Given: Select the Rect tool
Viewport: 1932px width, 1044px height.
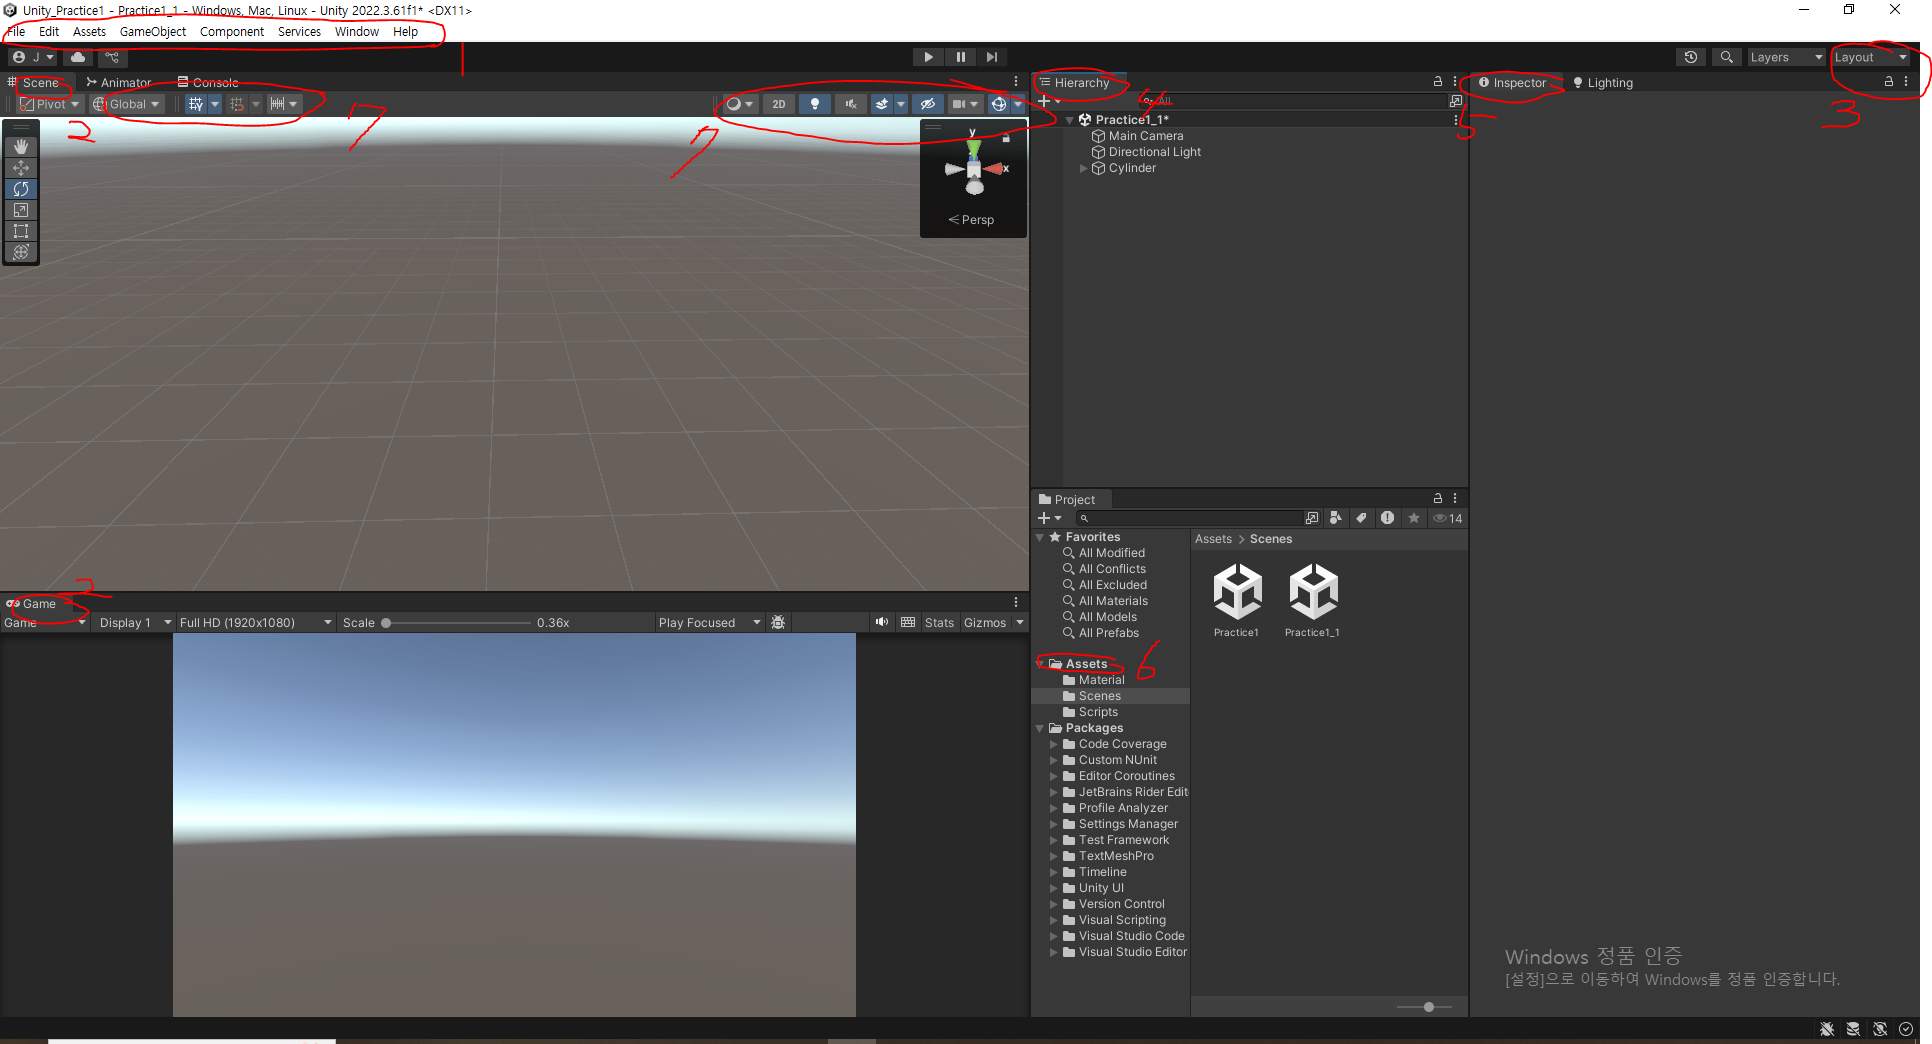Looking at the screenshot, I should 21,231.
